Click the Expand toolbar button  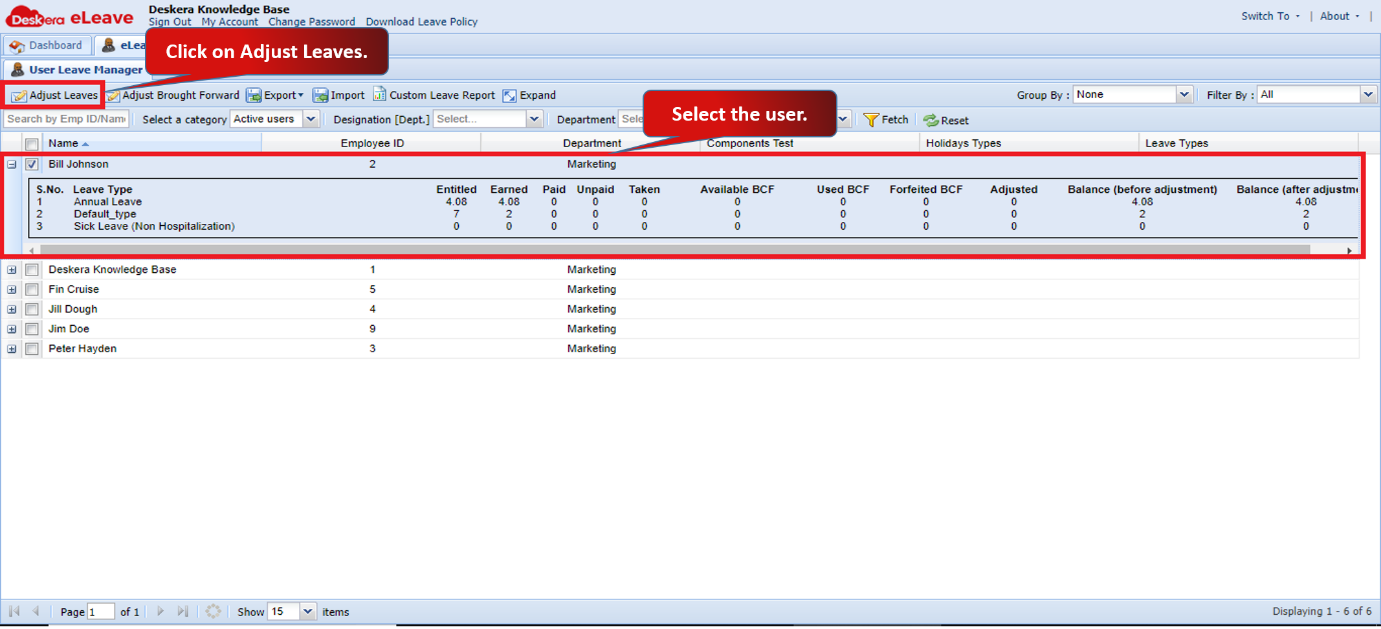pos(529,95)
